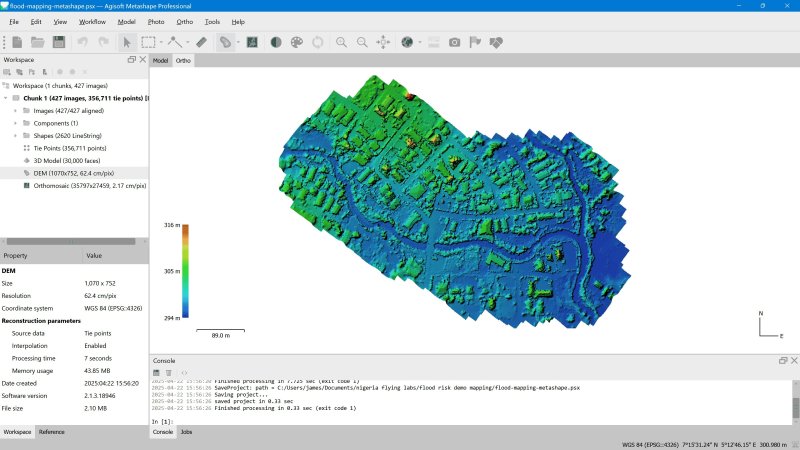Clear the console with trash icon

click(169, 373)
